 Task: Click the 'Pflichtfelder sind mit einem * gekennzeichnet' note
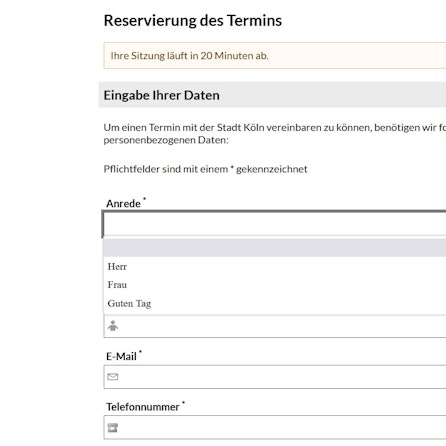pos(205,169)
